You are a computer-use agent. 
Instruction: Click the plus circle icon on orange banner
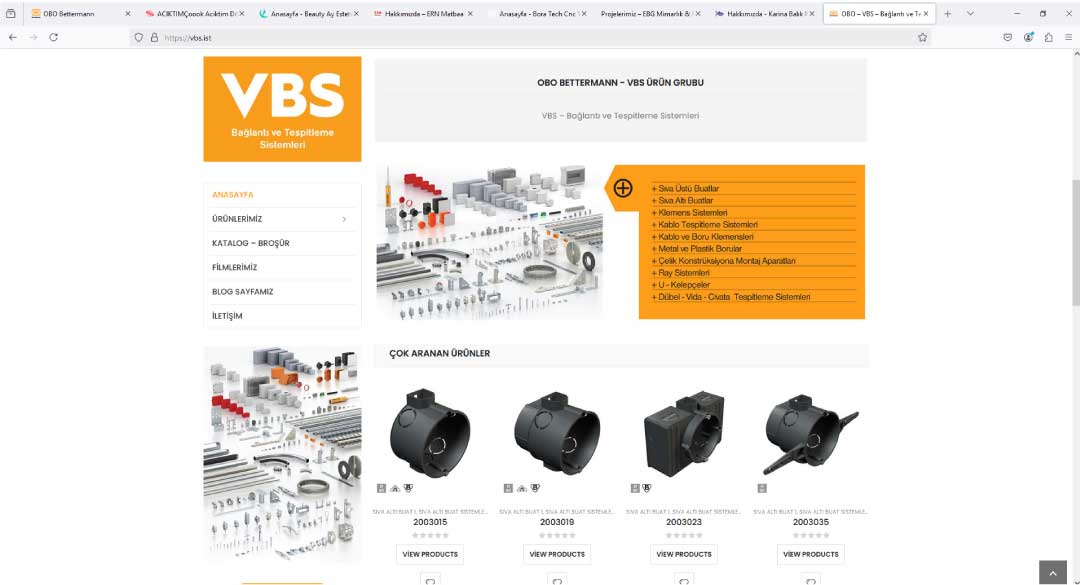623,188
